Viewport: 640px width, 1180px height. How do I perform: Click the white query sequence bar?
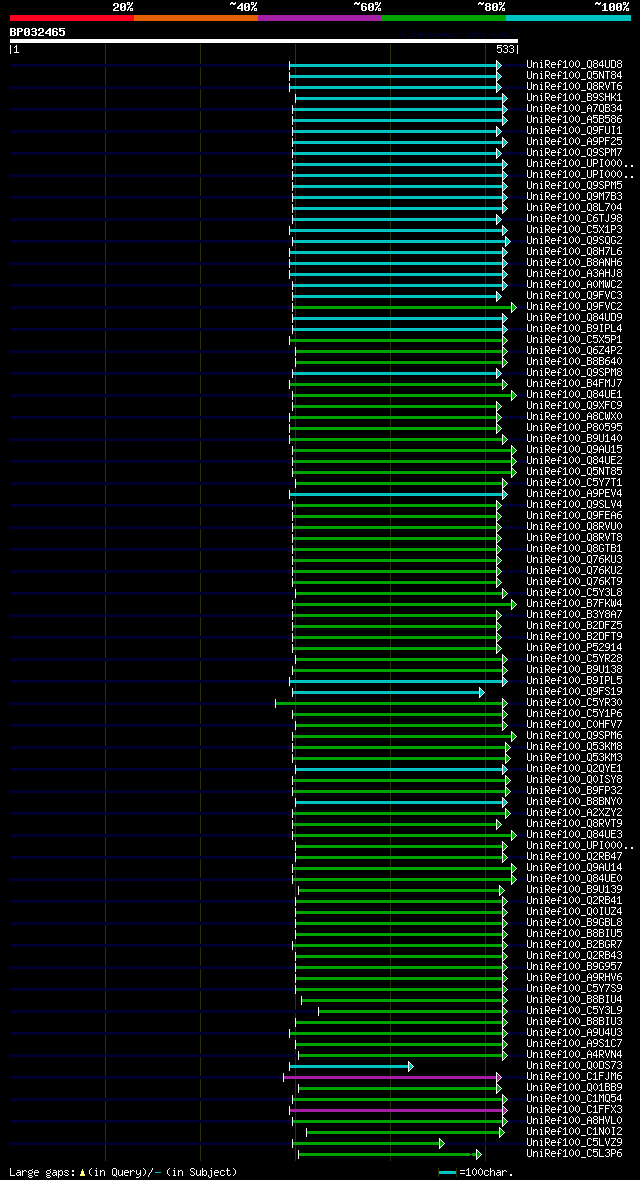264,41
